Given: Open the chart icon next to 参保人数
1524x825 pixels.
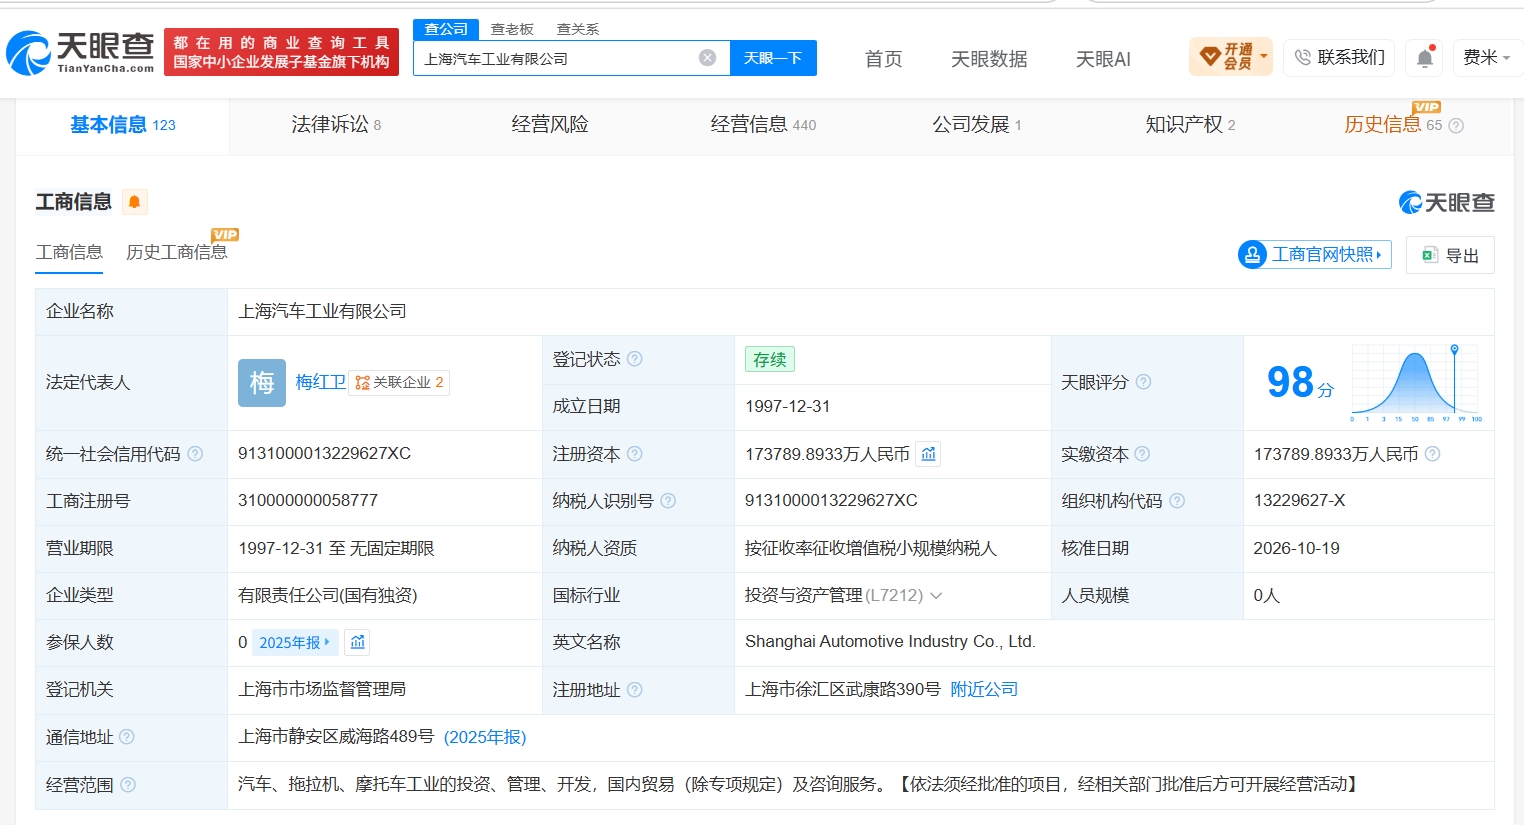Looking at the screenshot, I should coord(358,642).
